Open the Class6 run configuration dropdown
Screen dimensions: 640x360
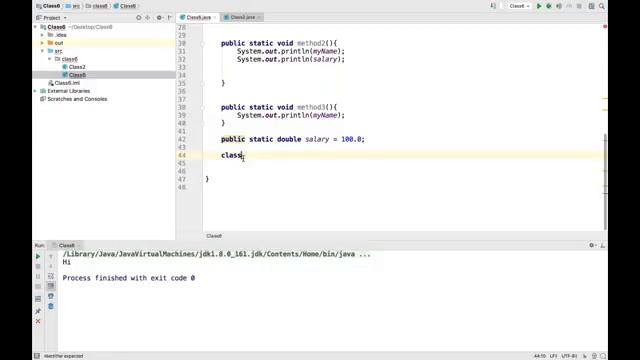(519, 6)
